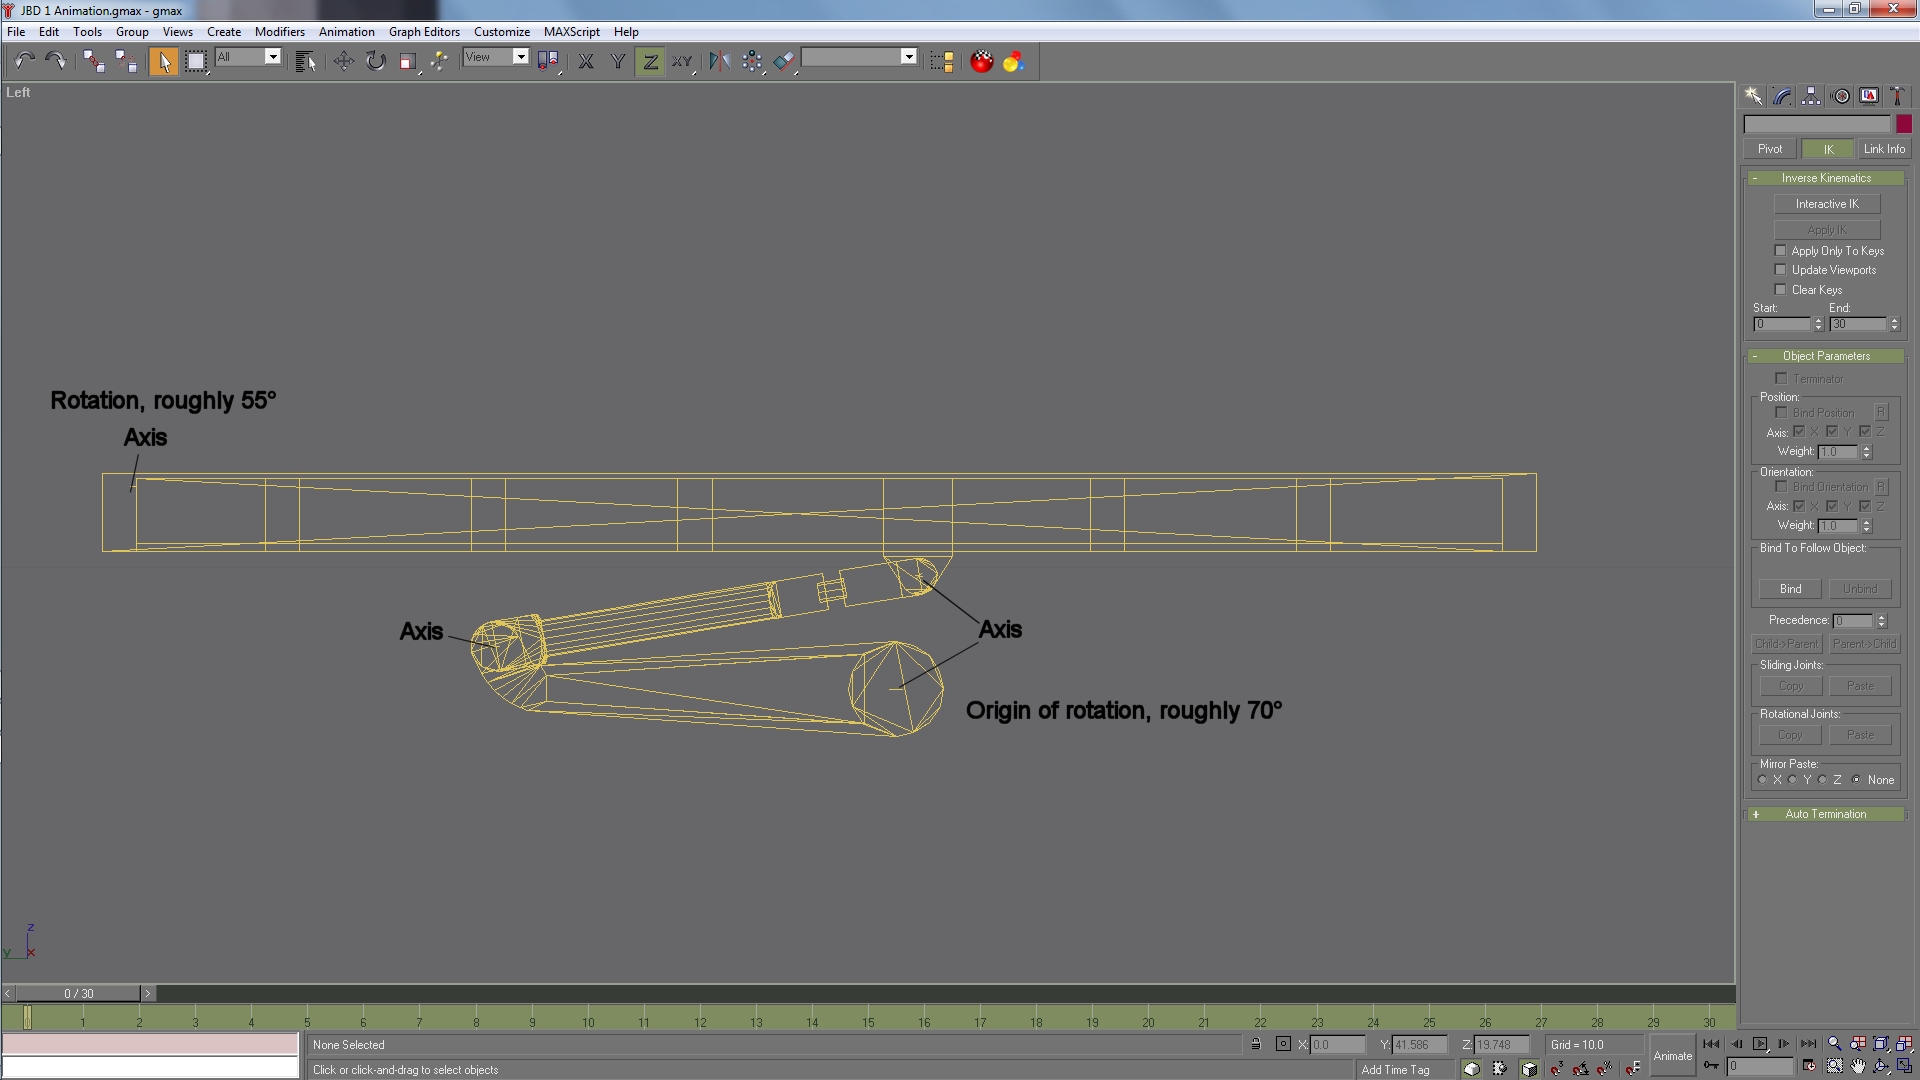The width and height of the screenshot is (1920, 1080).
Task: Switch to the Pivot tab
Action: point(1769,149)
